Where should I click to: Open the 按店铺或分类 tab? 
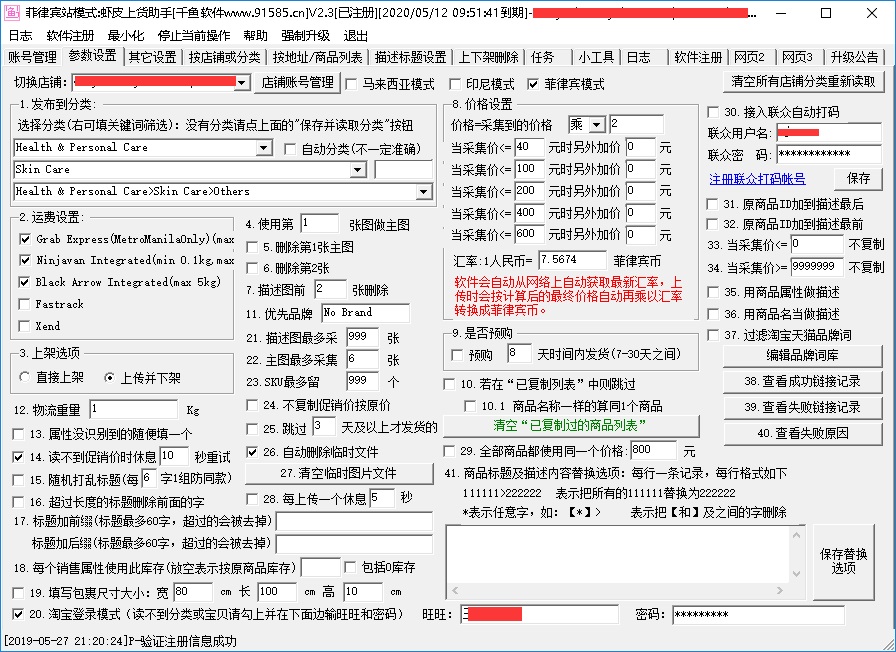[x=225, y=57]
